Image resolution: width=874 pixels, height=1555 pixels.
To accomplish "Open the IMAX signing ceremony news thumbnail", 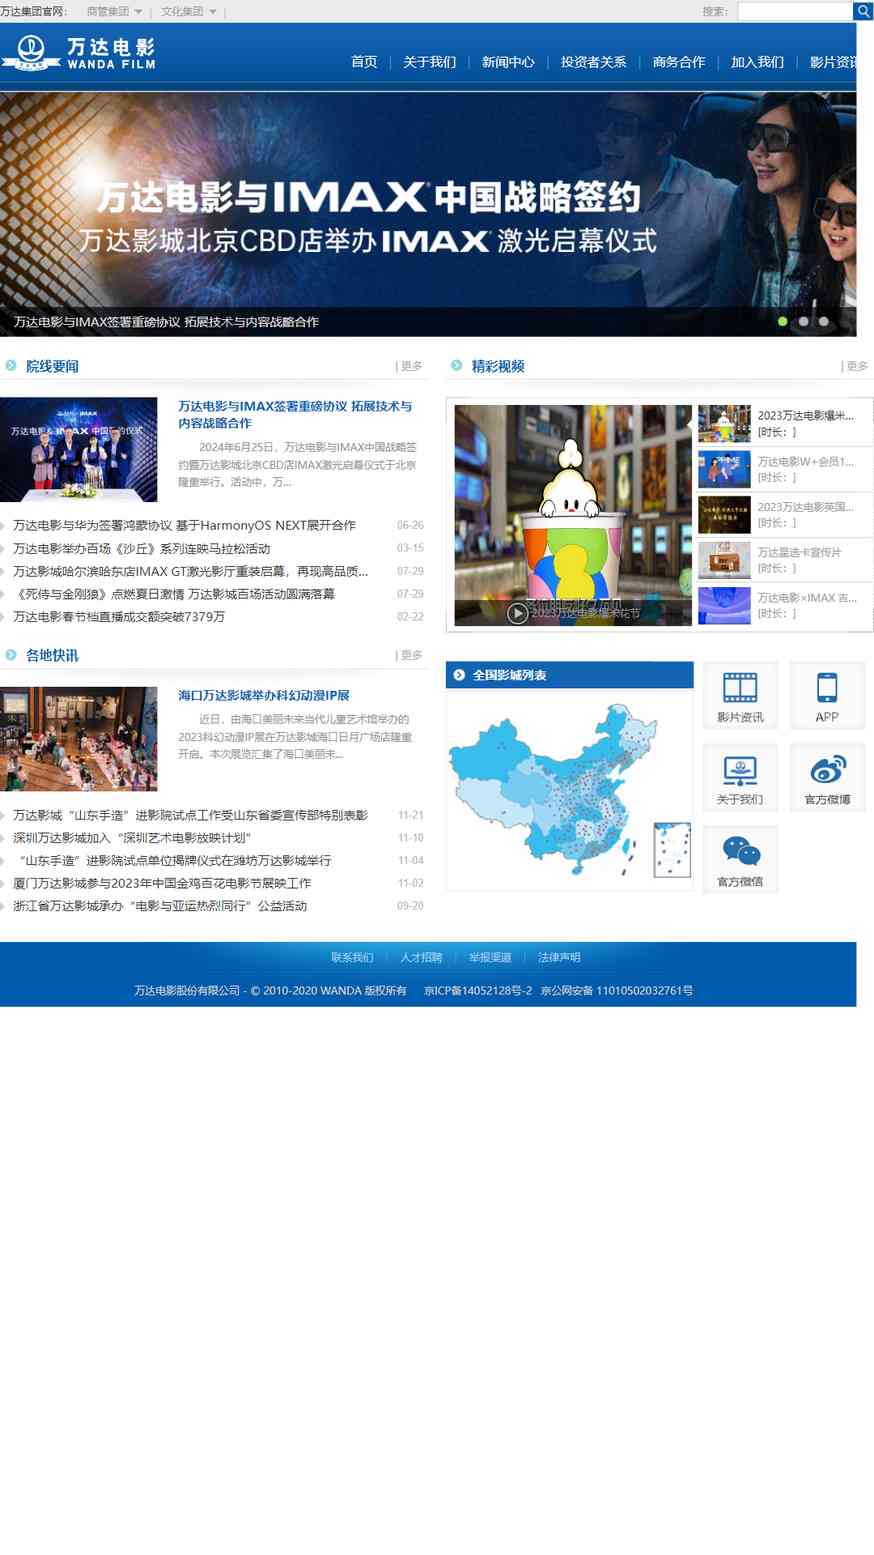I will click(79, 450).
